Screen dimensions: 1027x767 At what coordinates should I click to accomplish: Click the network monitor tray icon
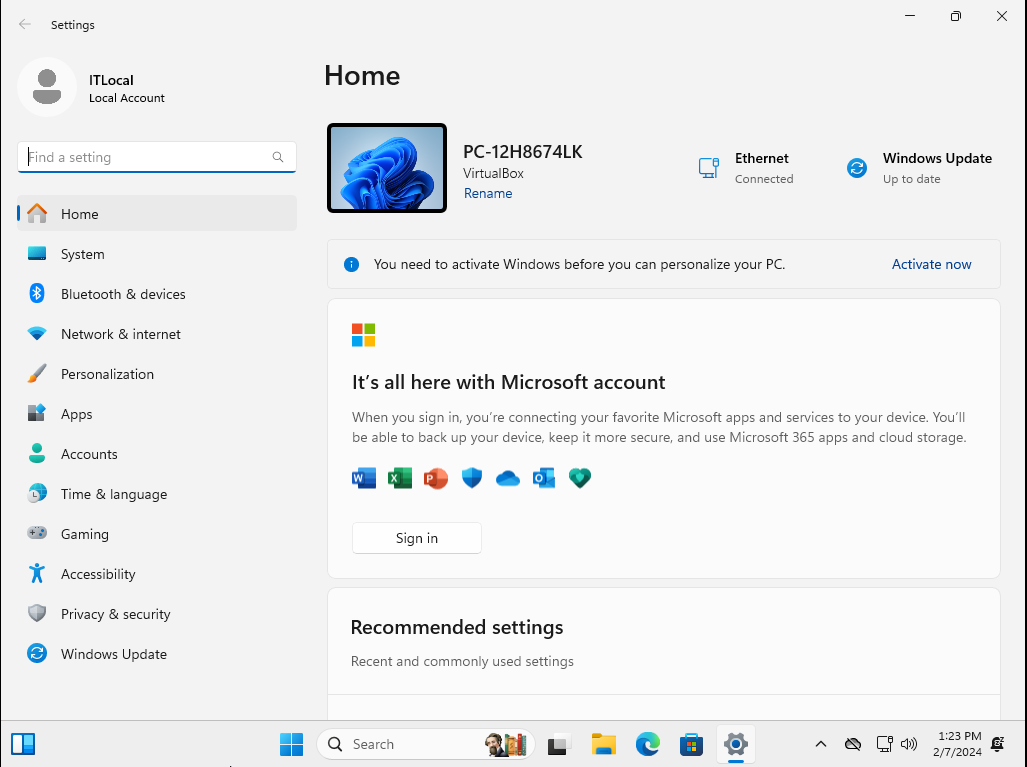click(884, 744)
